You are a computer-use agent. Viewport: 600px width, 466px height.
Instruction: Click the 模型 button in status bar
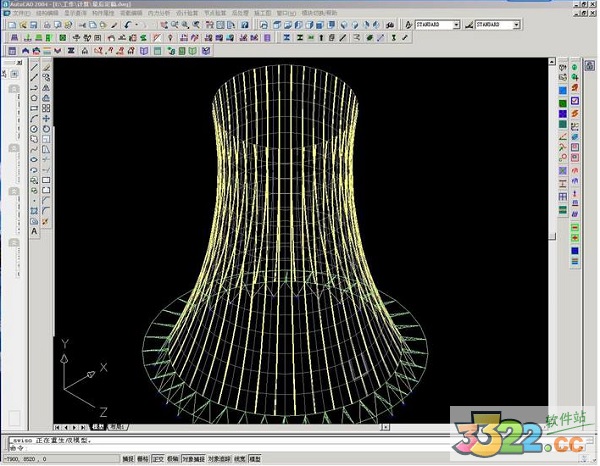(255, 459)
